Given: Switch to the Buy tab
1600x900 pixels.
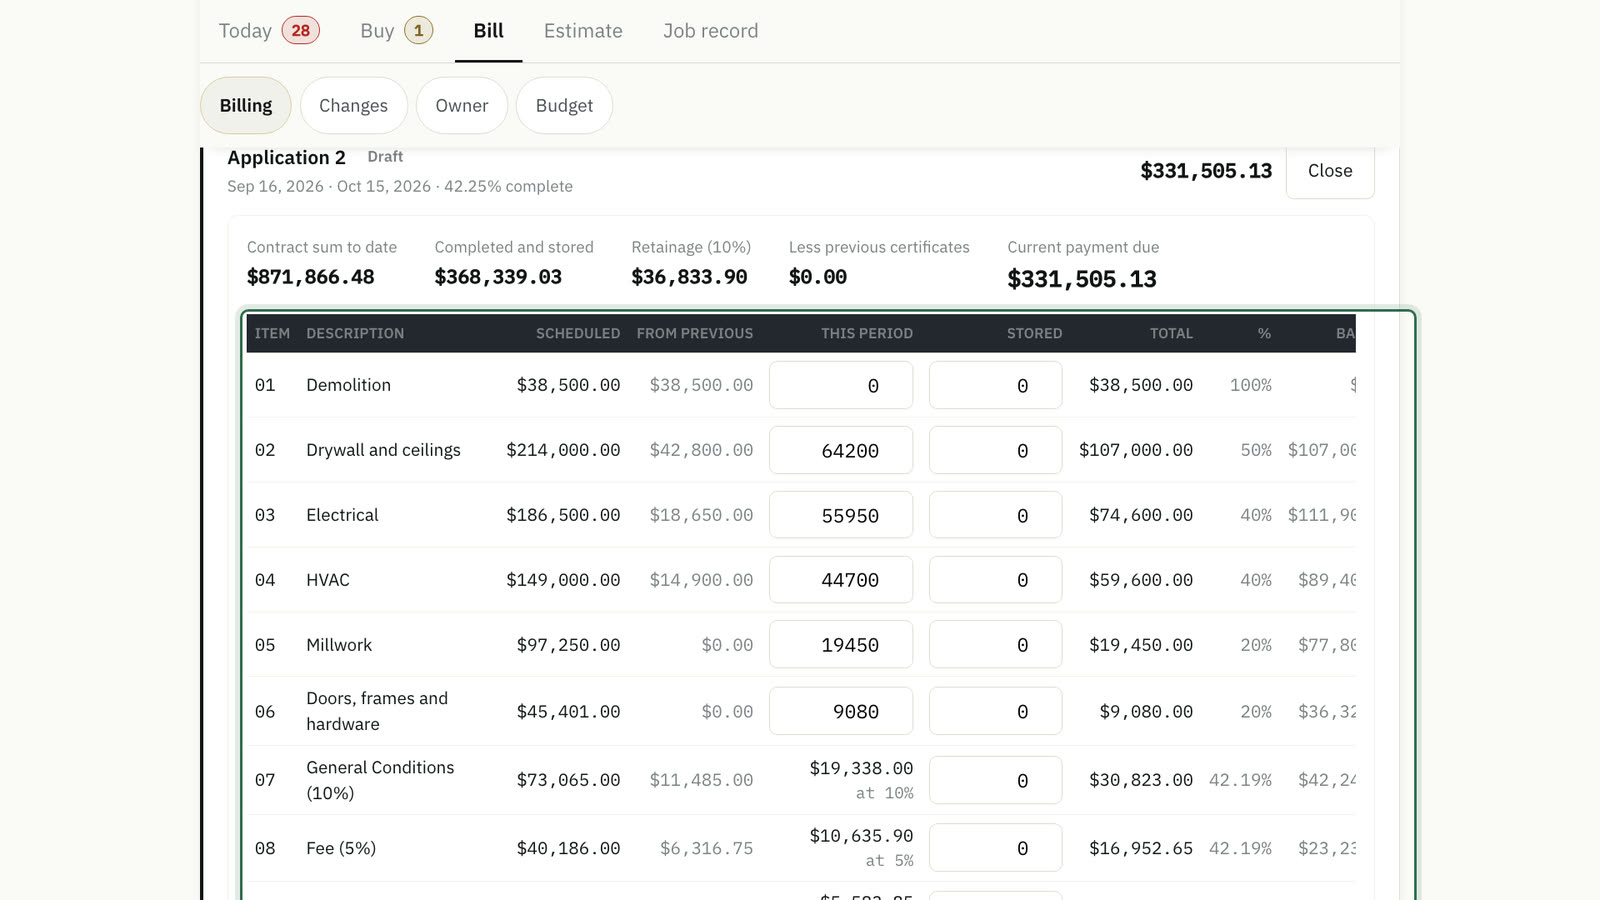Looking at the screenshot, I should point(396,31).
